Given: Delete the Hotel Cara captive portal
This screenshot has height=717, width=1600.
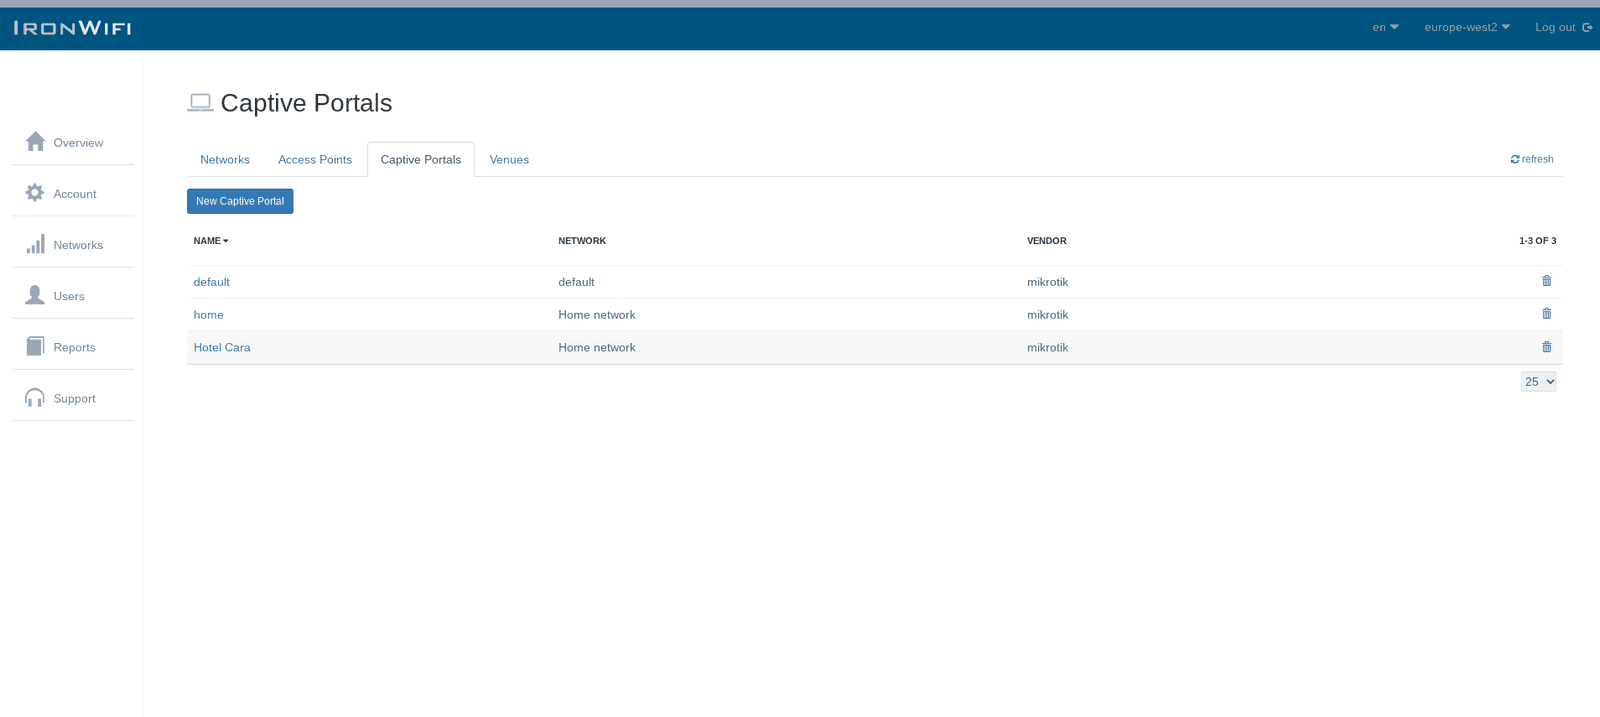Looking at the screenshot, I should click(1546, 347).
